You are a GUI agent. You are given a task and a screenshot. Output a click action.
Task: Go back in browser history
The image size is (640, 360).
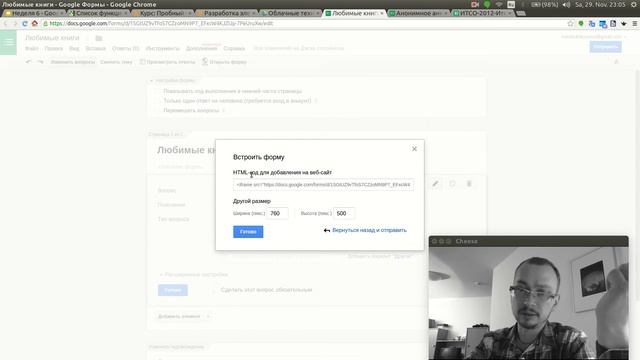click(6, 24)
